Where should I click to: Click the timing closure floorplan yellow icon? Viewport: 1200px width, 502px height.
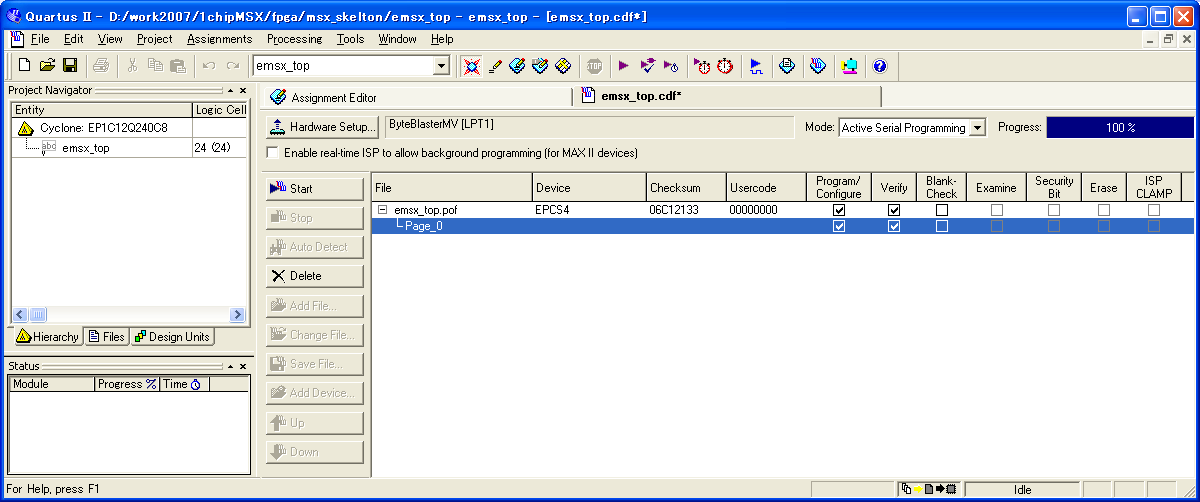click(x=562, y=66)
